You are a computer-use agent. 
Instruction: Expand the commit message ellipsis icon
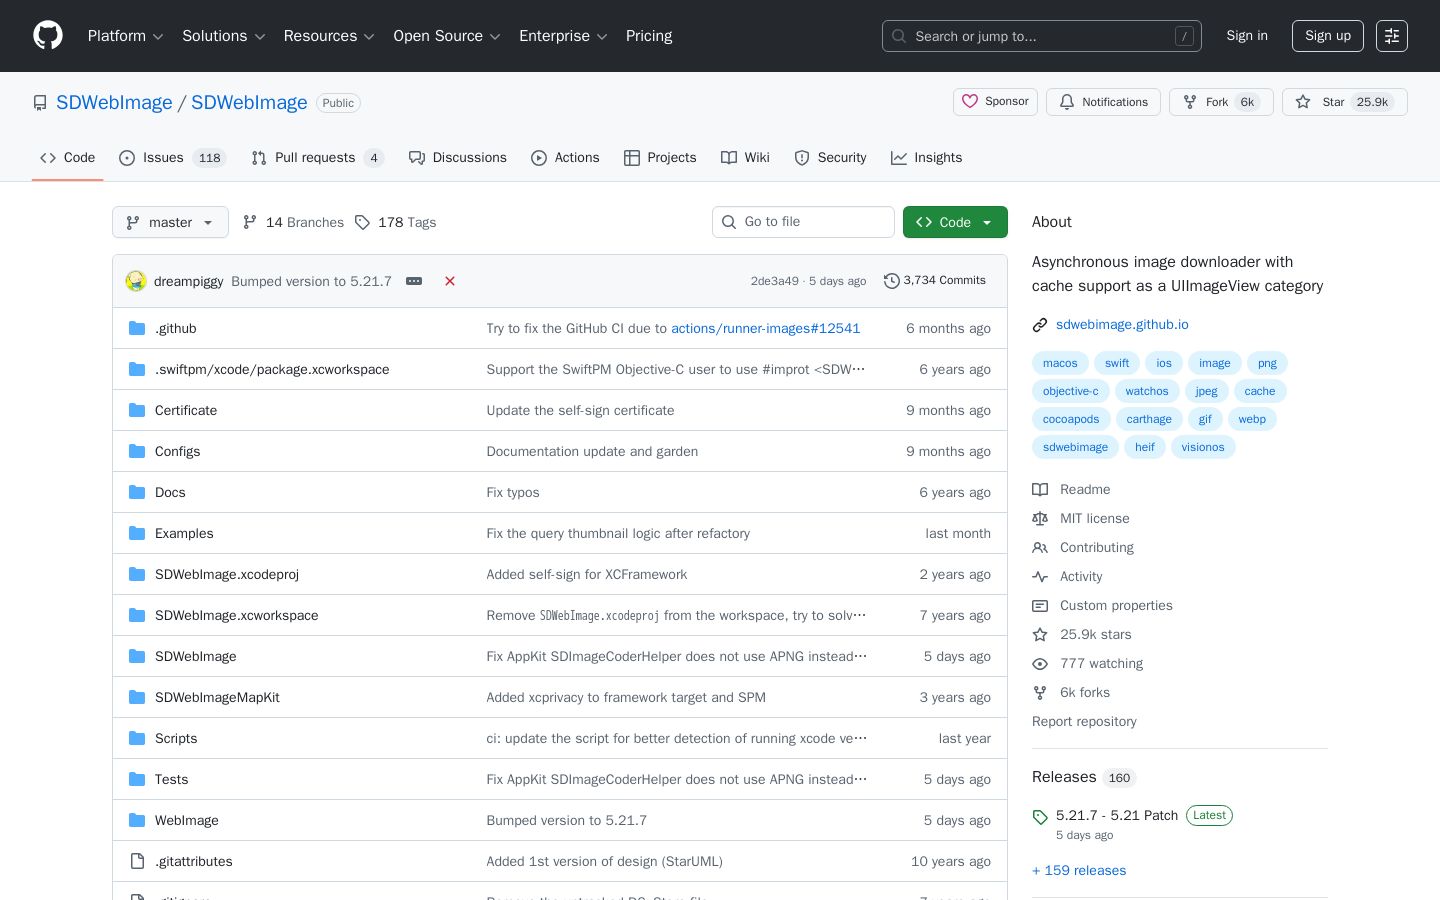(x=414, y=281)
